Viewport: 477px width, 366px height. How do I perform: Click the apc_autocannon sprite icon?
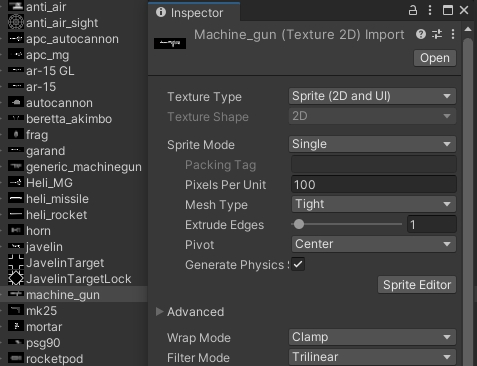(16, 38)
